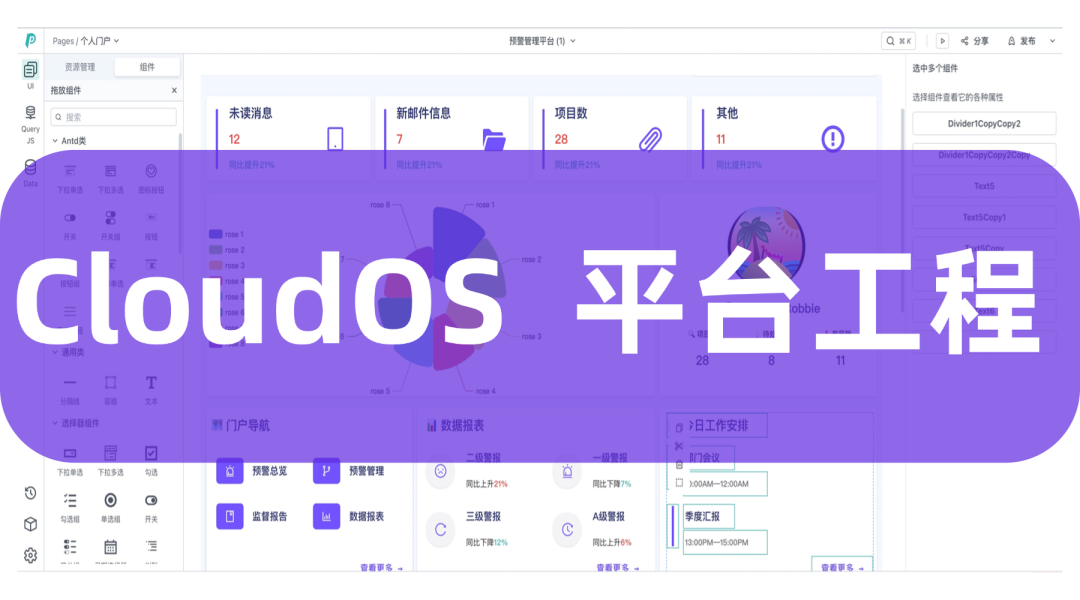
Task: Click the rose 2 legend color swatch
Action: (216, 250)
